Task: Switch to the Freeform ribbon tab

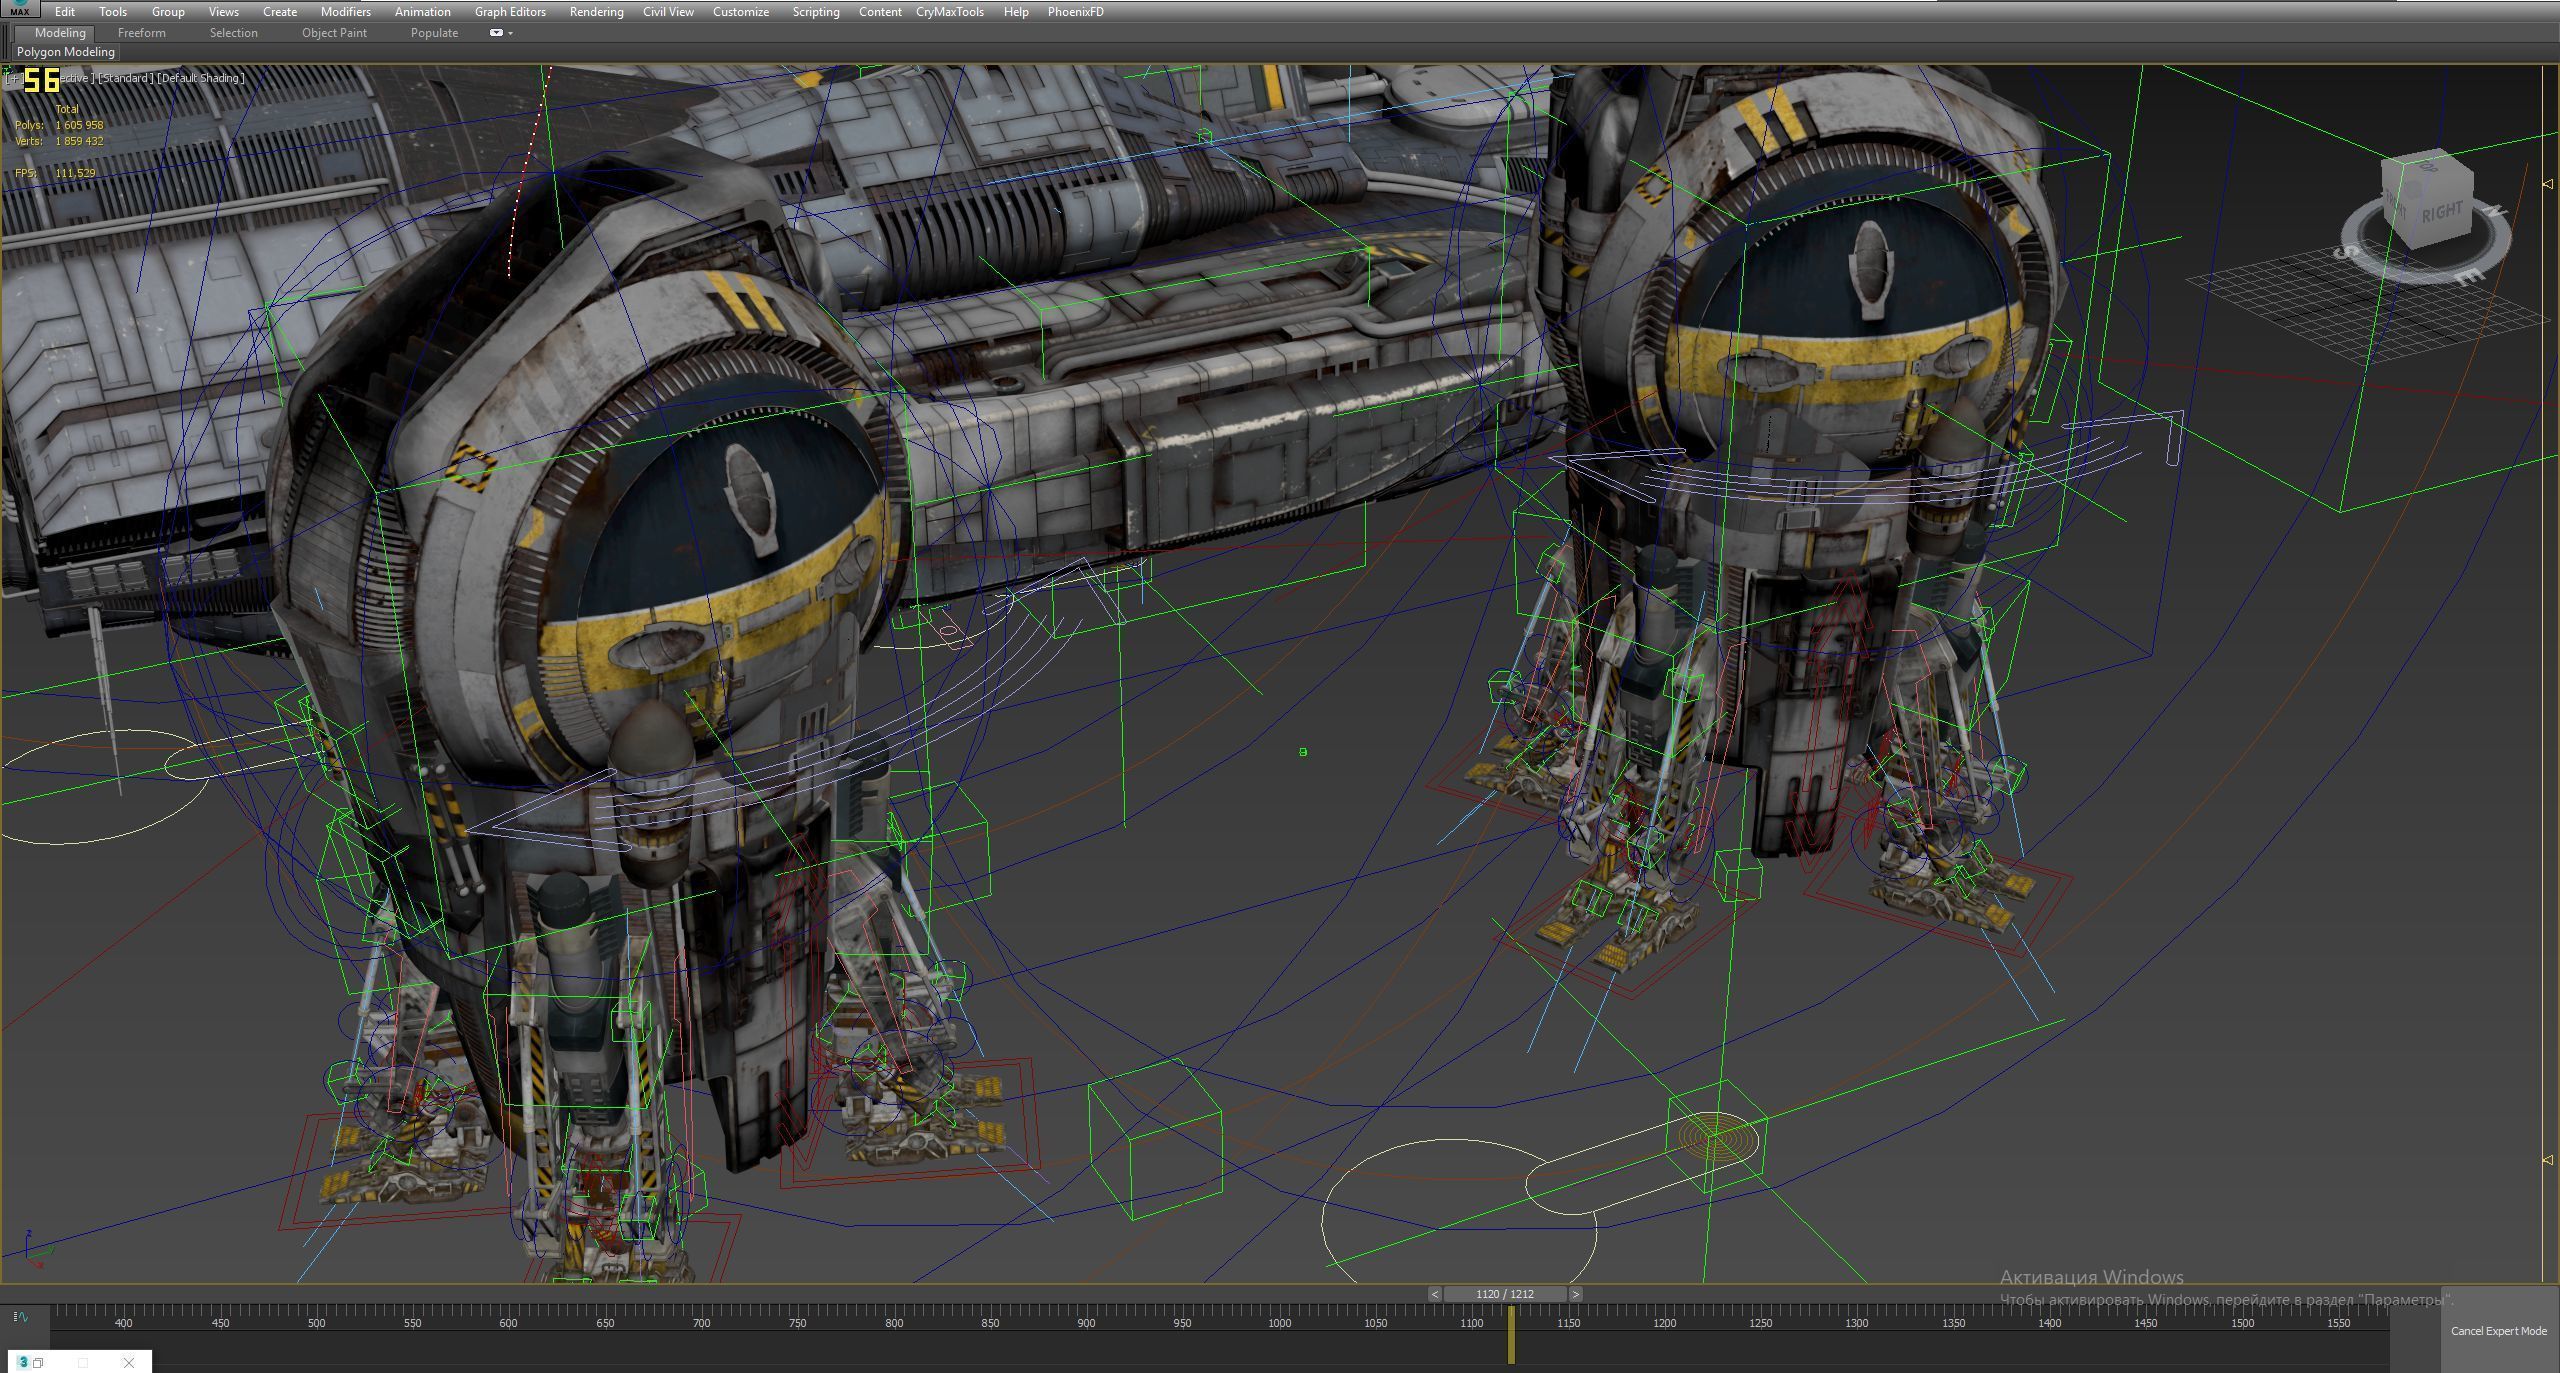Action: click(141, 33)
